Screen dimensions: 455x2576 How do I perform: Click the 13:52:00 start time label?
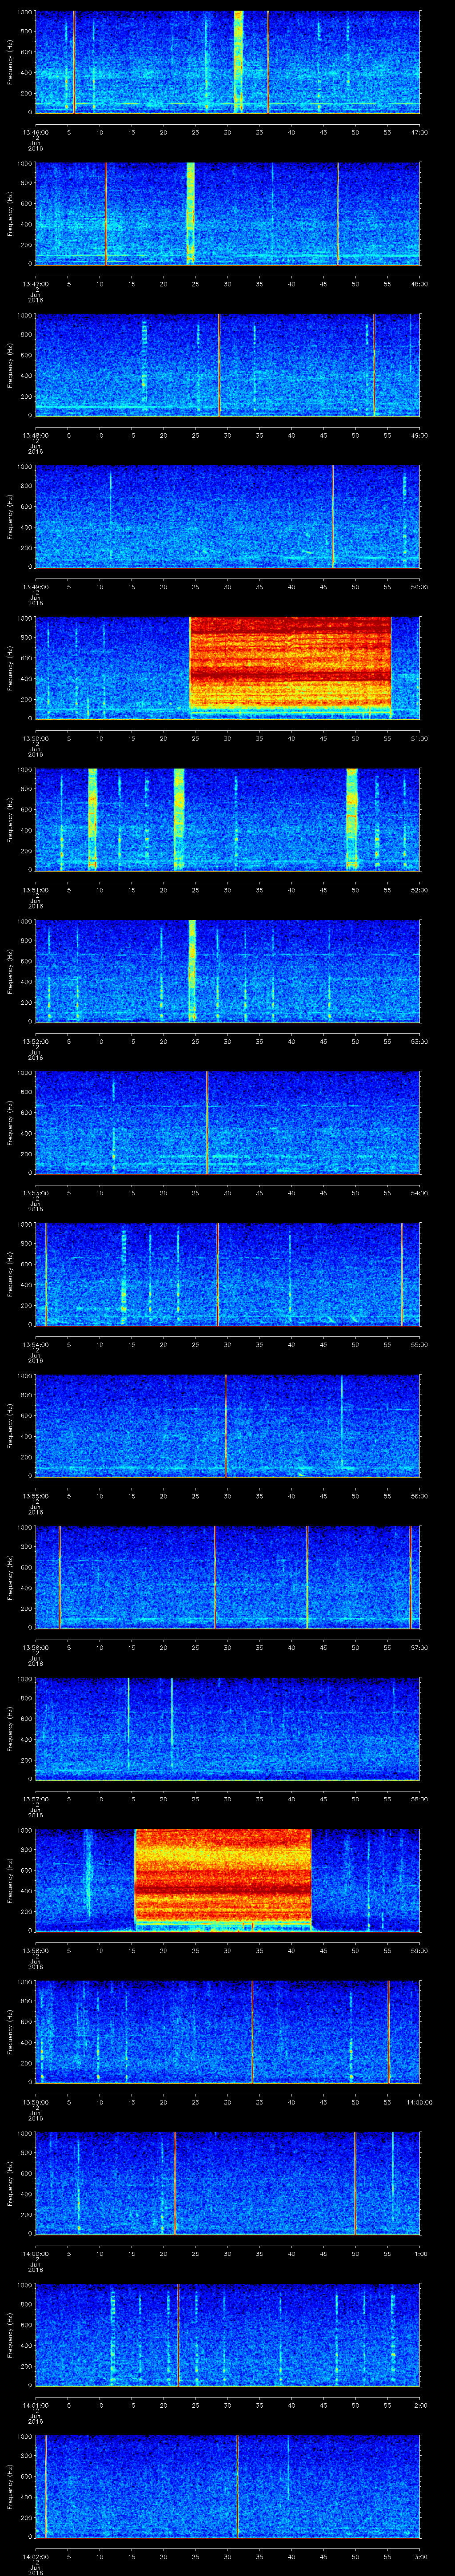coord(36,1042)
